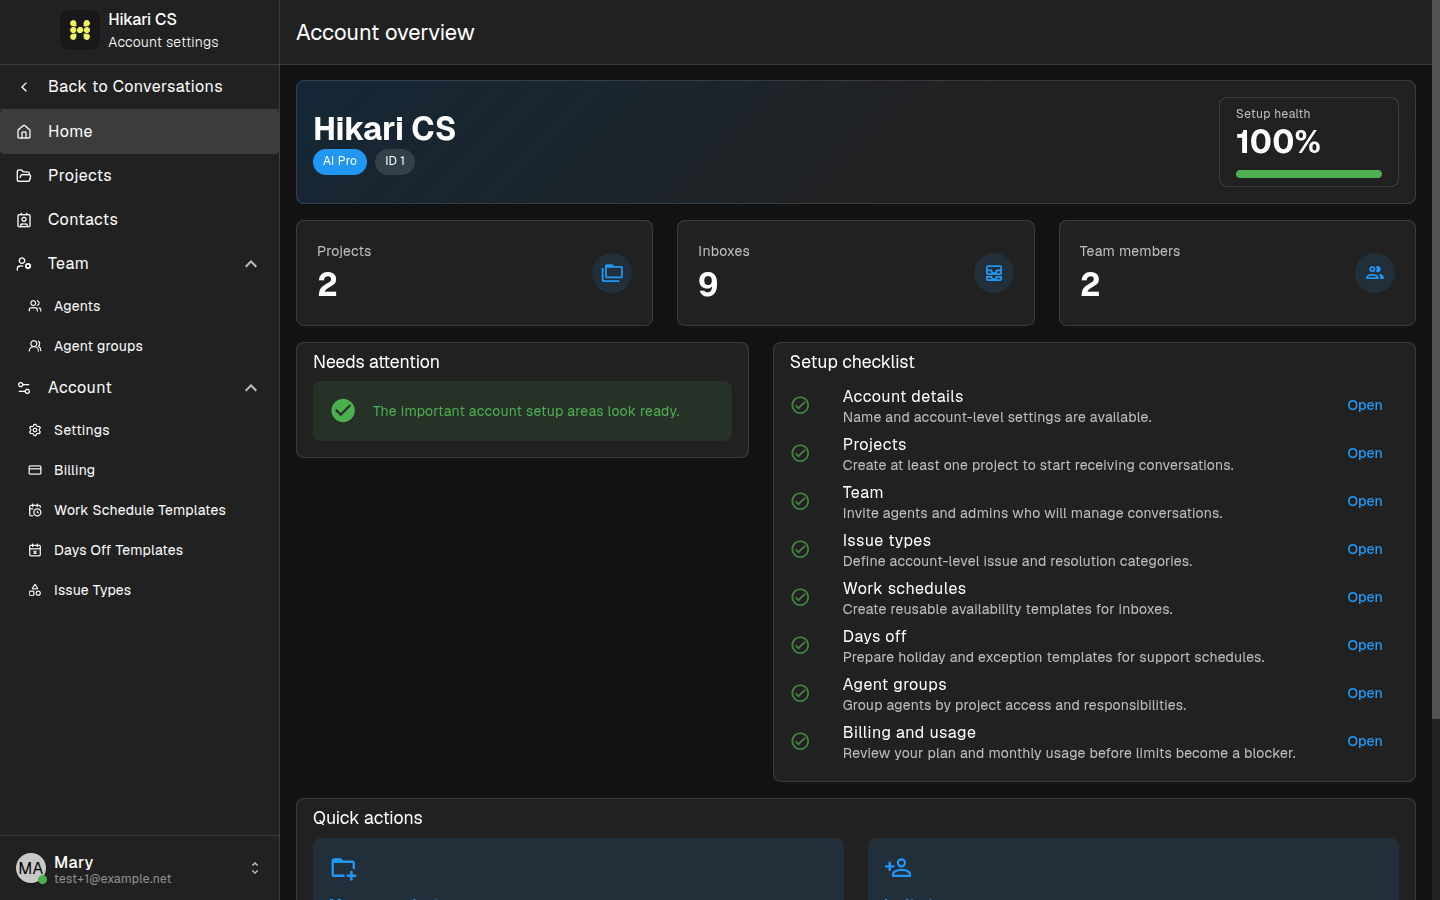Open link for Issue types checklist item

tap(1364, 549)
